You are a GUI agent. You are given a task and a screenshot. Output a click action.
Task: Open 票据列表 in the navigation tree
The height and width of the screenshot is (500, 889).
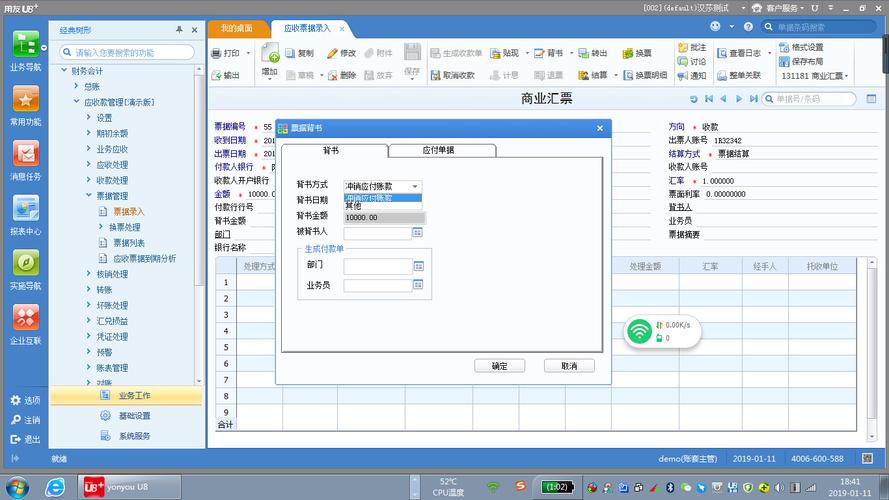coord(129,243)
